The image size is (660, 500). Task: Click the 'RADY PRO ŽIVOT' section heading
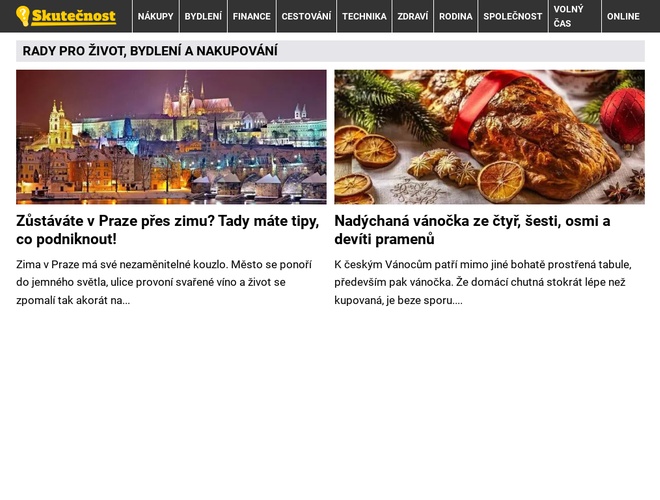(x=150, y=51)
